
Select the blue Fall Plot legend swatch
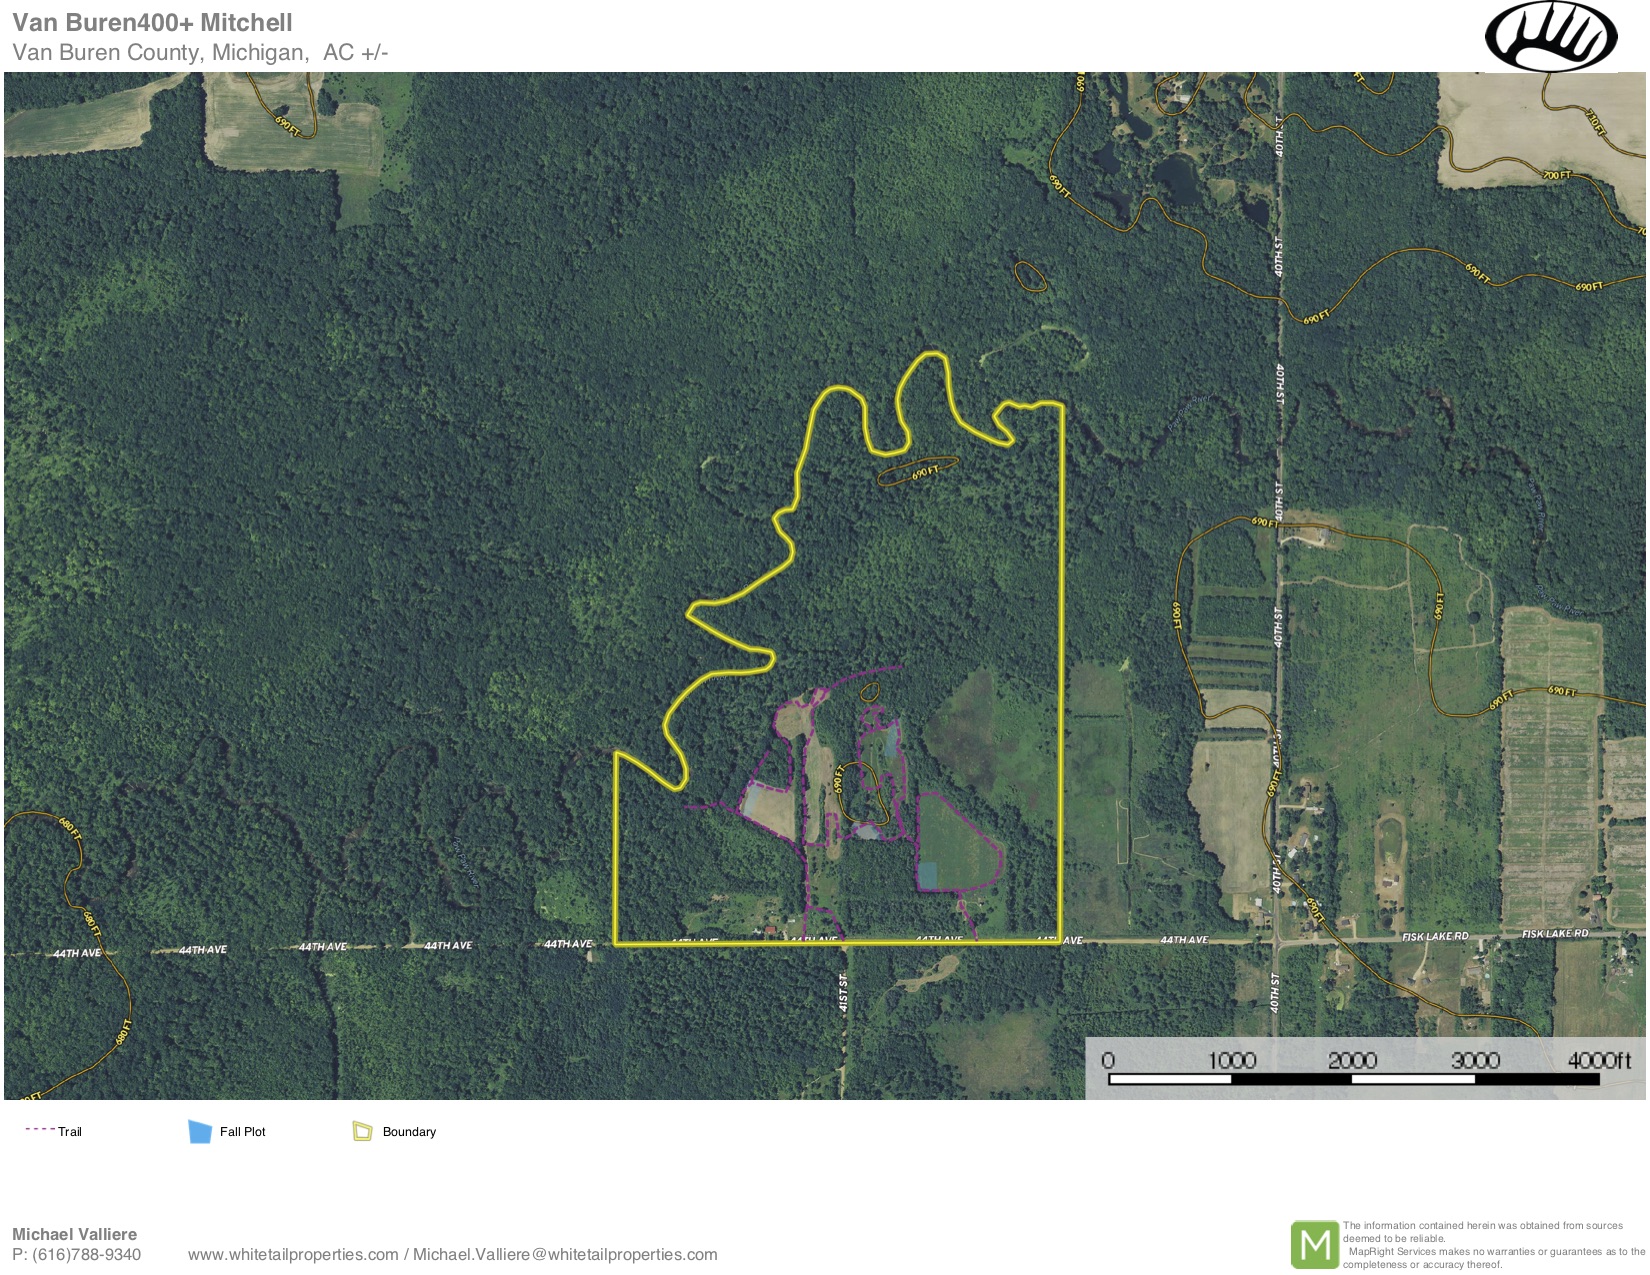200,1131
